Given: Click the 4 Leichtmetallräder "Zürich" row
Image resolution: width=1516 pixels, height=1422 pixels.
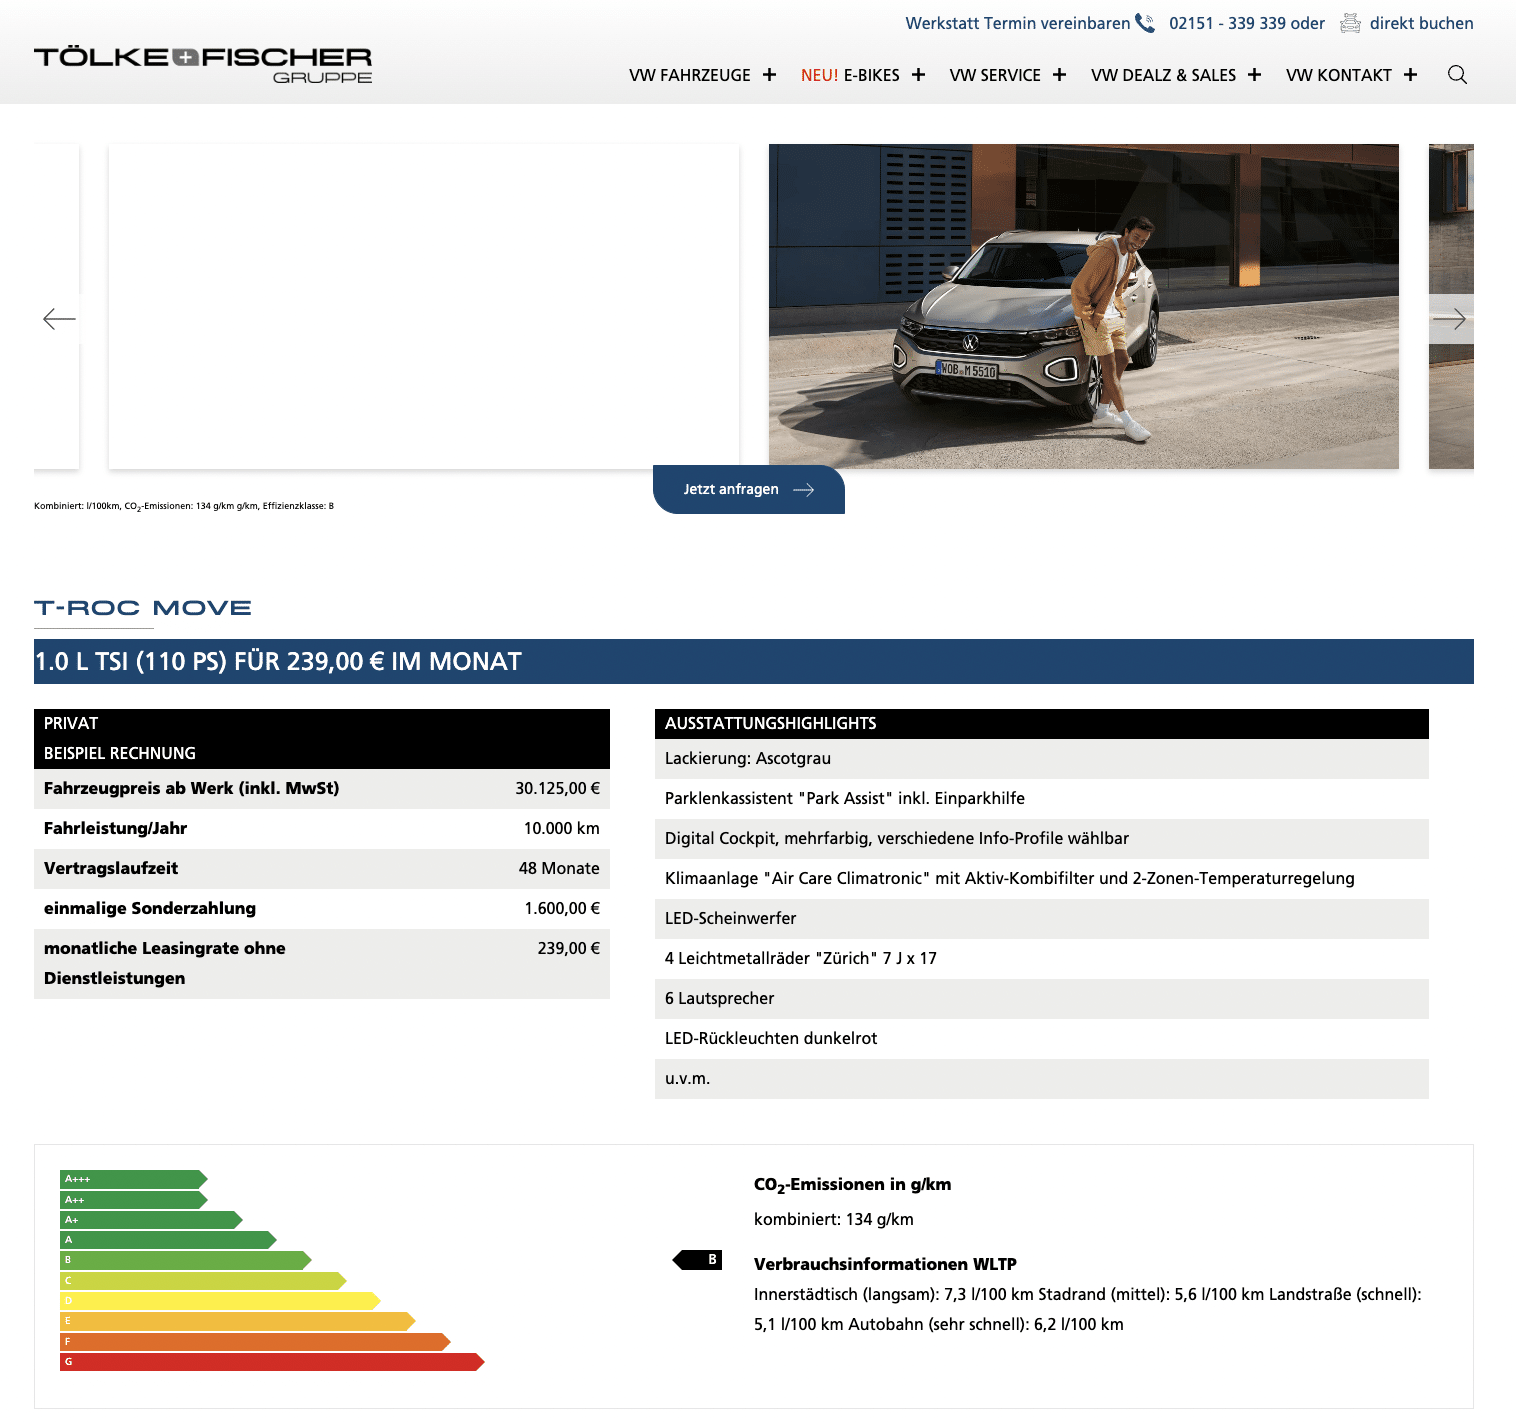Looking at the screenshot, I should coord(1042,959).
